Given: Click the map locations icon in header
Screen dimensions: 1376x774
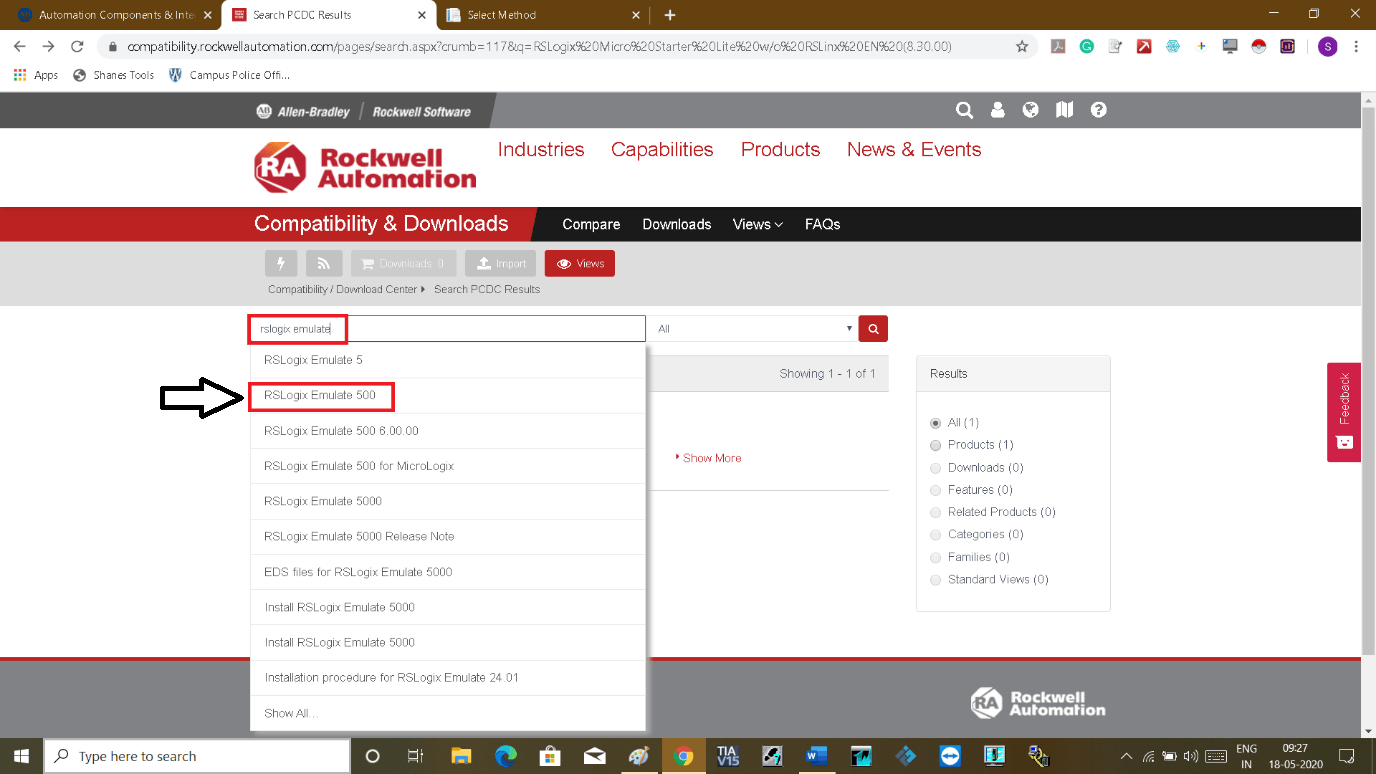Looking at the screenshot, I should point(1064,110).
